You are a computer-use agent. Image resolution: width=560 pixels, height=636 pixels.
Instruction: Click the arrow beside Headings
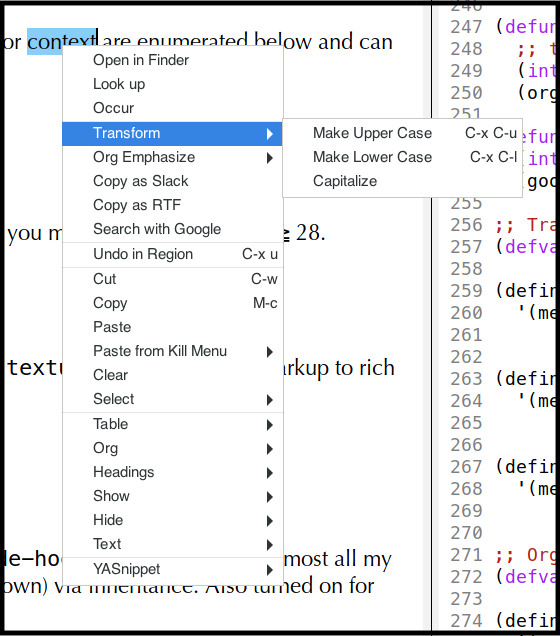(x=270, y=473)
